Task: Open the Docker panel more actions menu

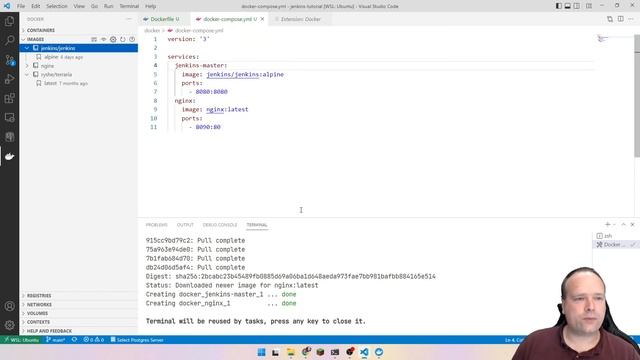Action: click(129, 19)
